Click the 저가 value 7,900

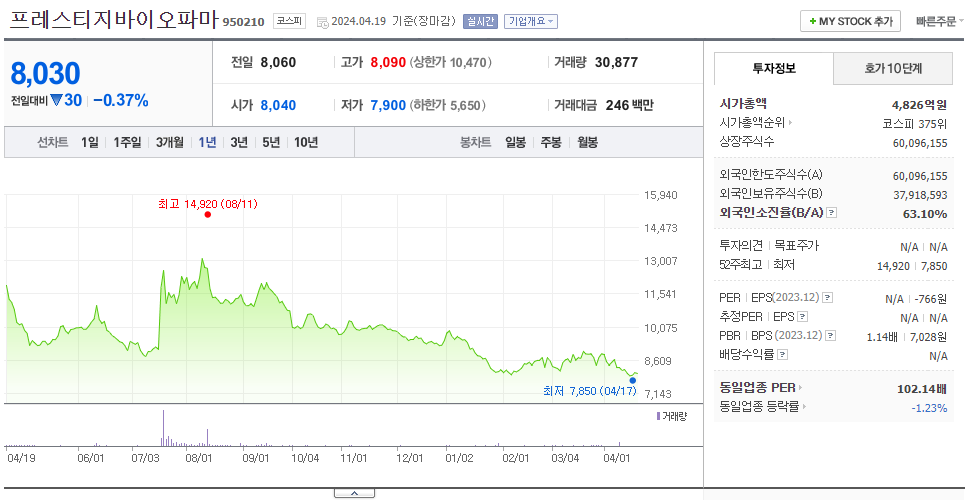[x=388, y=106]
